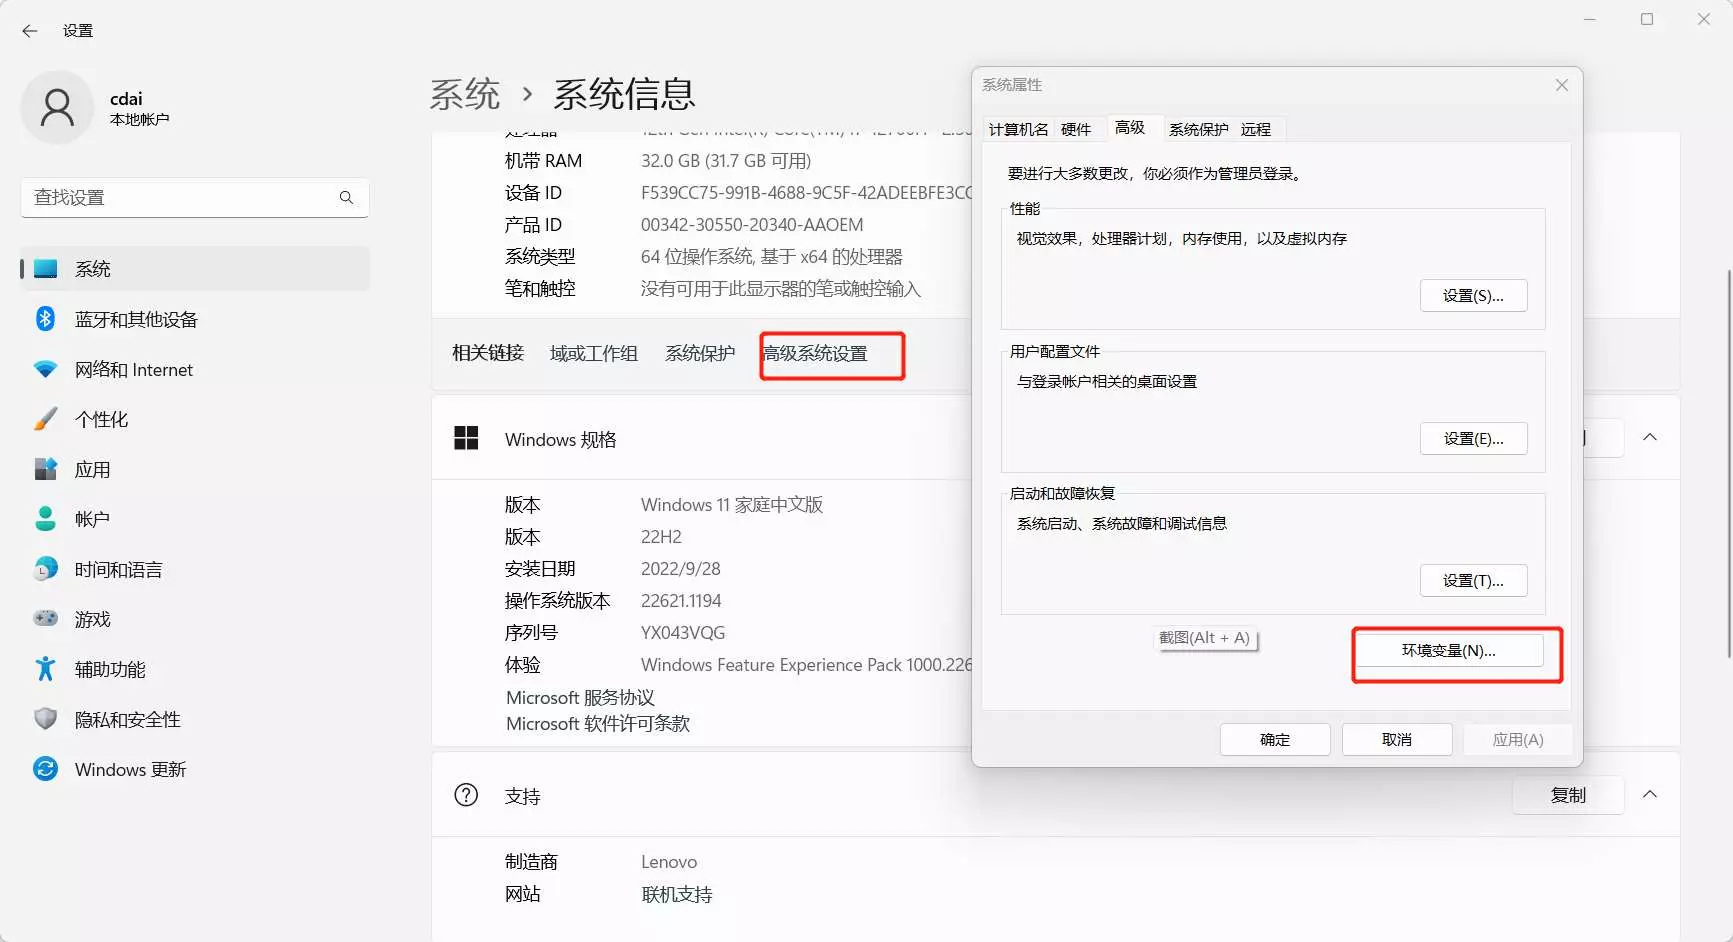Select the 2022/9/28 install date
The height and width of the screenshot is (942, 1733).
pyautogui.click(x=681, y=569)
